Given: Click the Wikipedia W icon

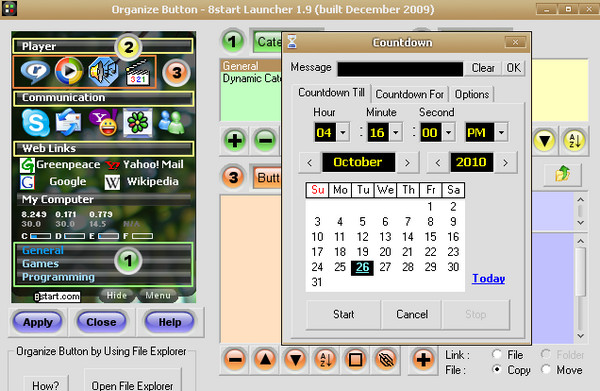Looking at the screenshot, I should 112,182.
